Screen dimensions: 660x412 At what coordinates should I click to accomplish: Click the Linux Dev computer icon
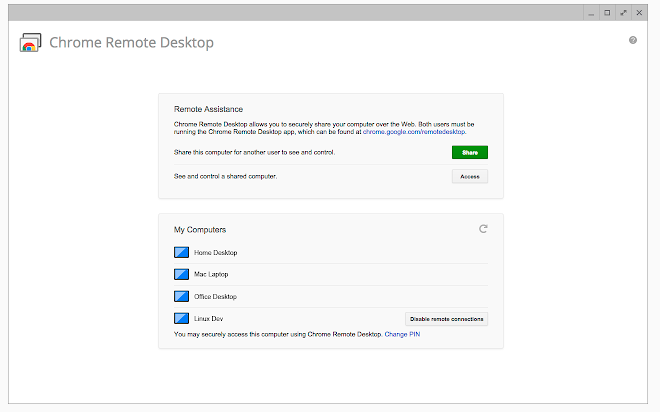[181, 319]
